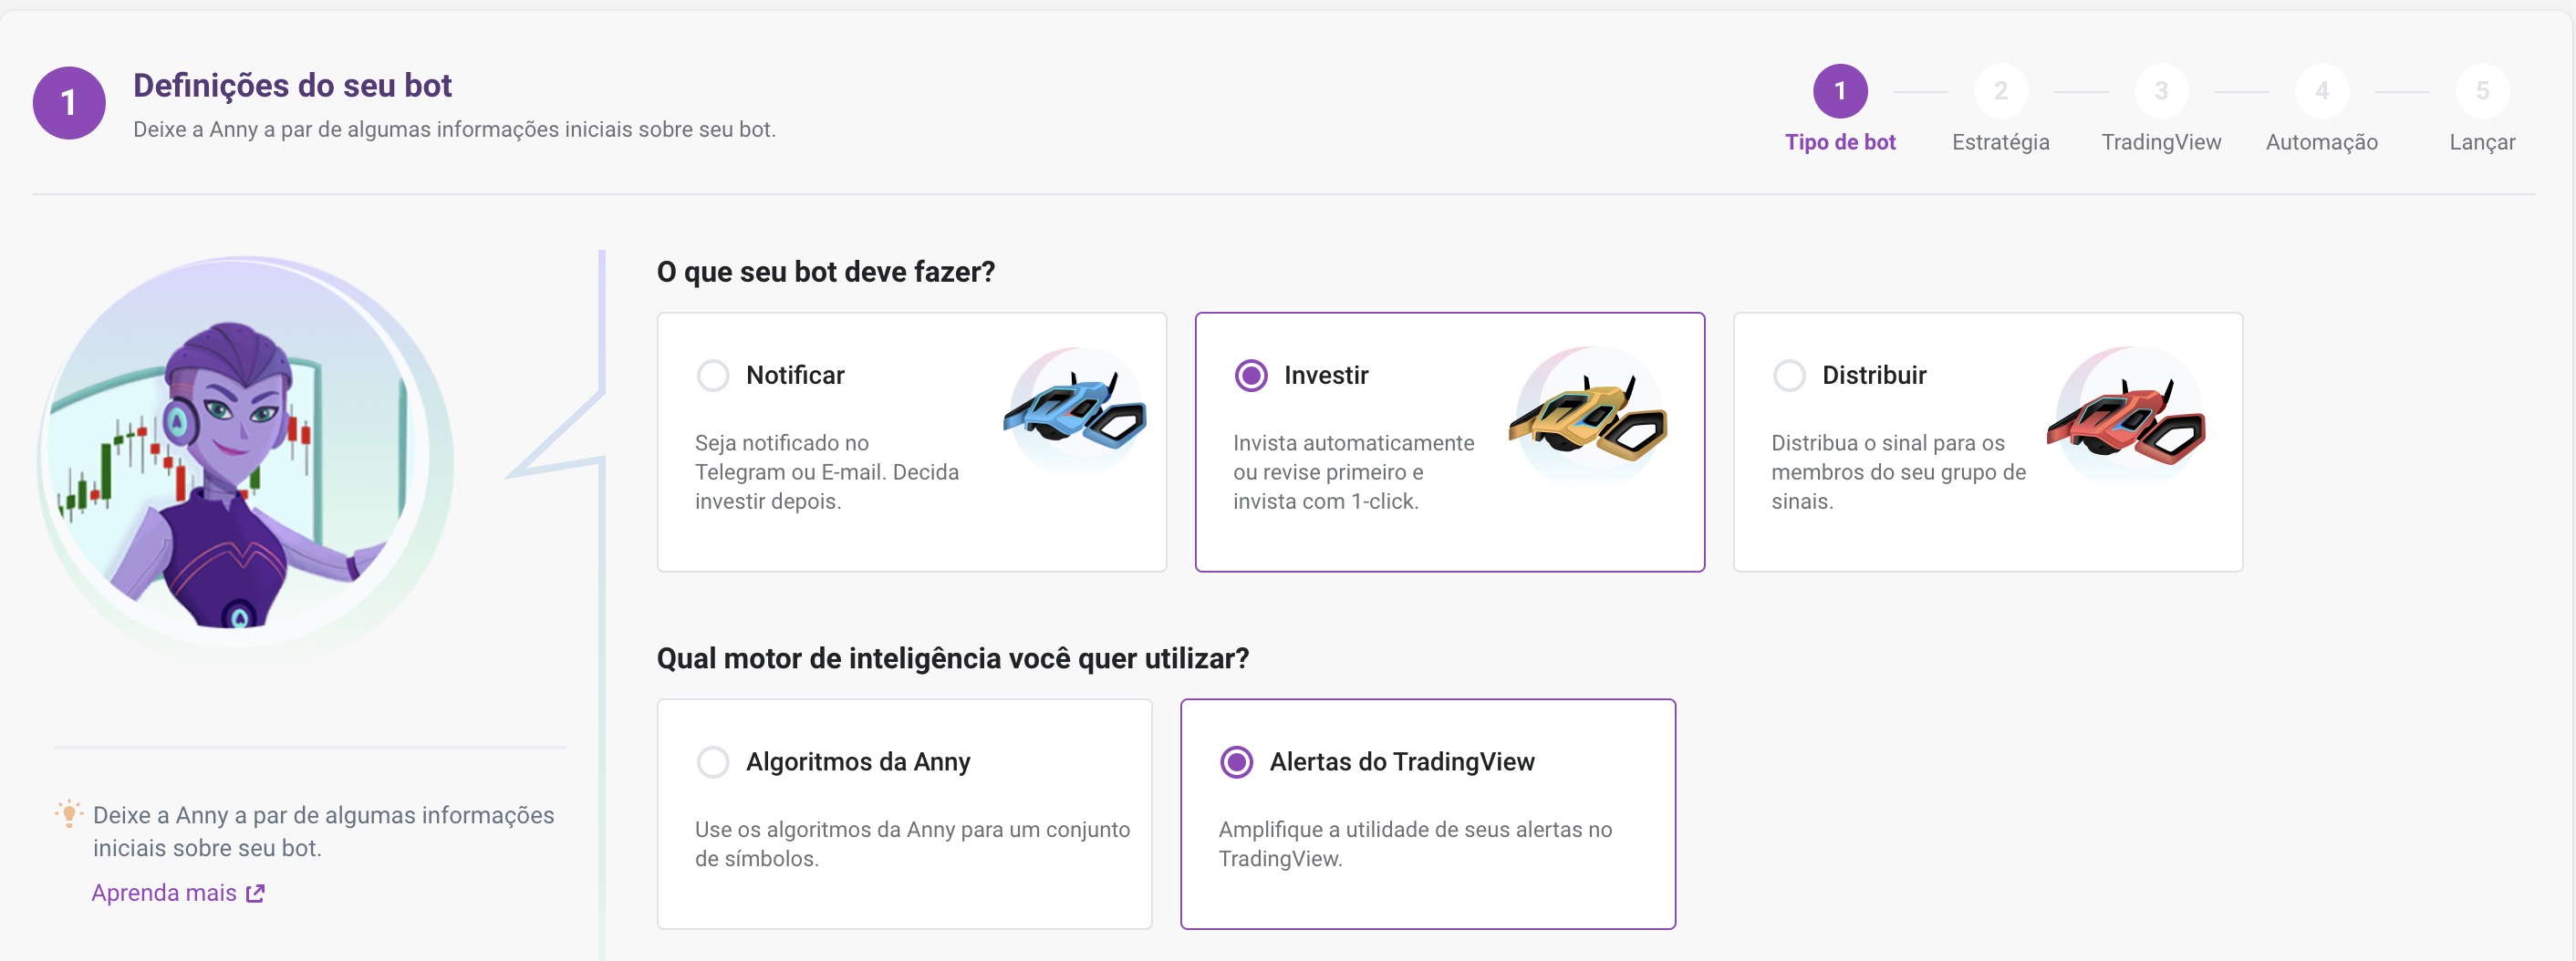Jump to step 5 Lançar
The width and height of the screenshot is (2576, 961).
point(2482,91)
